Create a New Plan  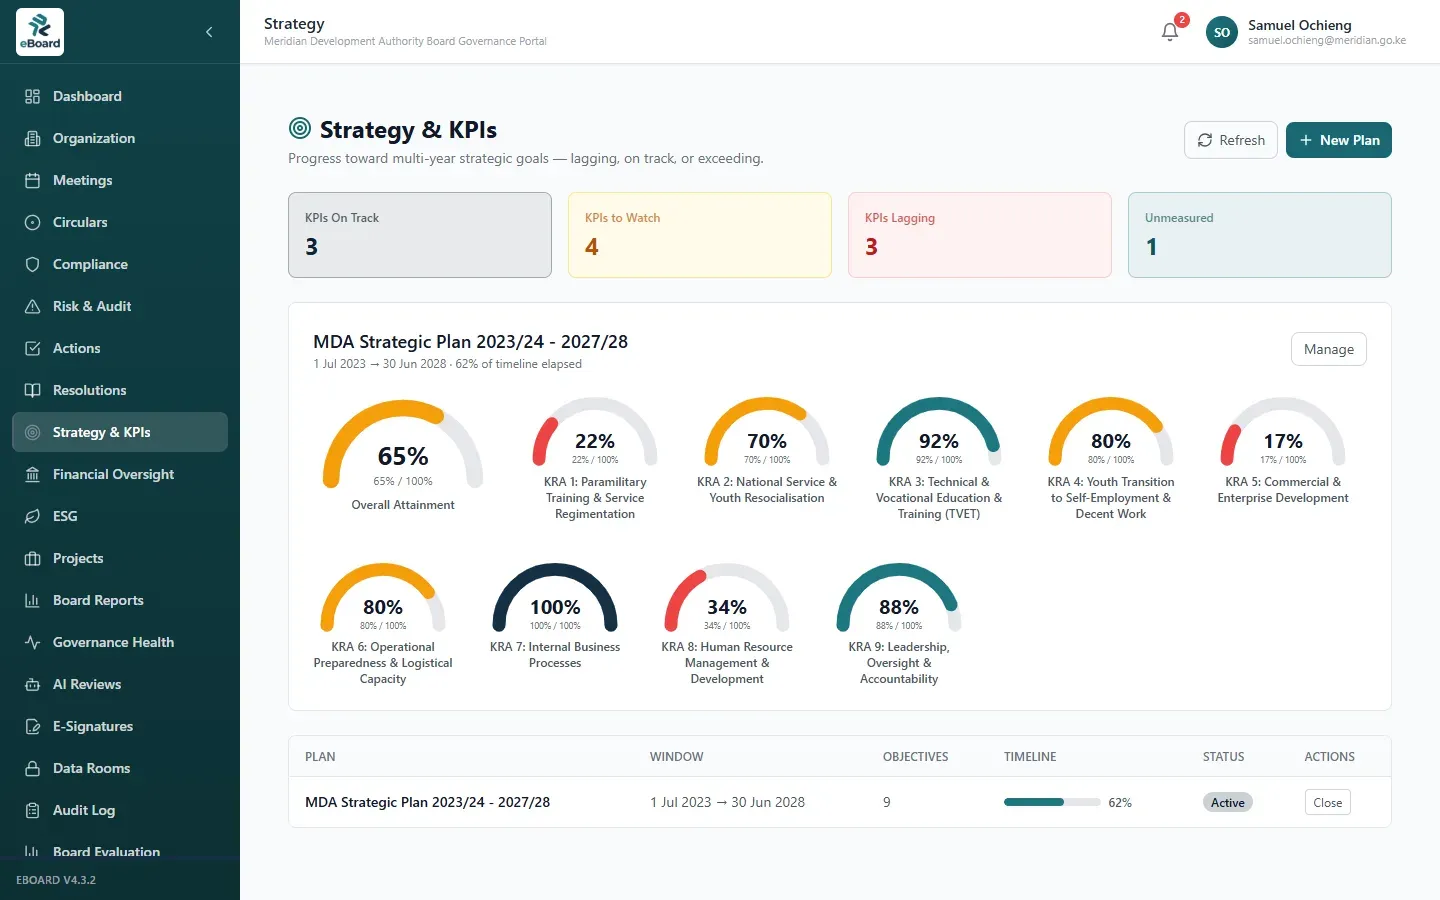(x=1339, y=140)
